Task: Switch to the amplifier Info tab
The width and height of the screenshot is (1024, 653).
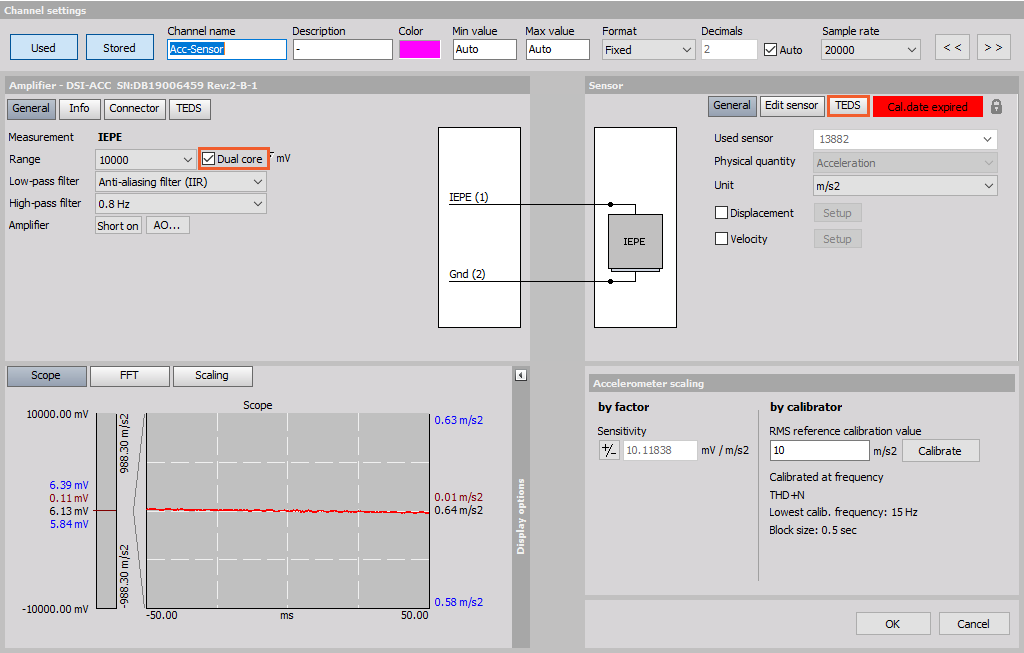Action: coord(80,108)
